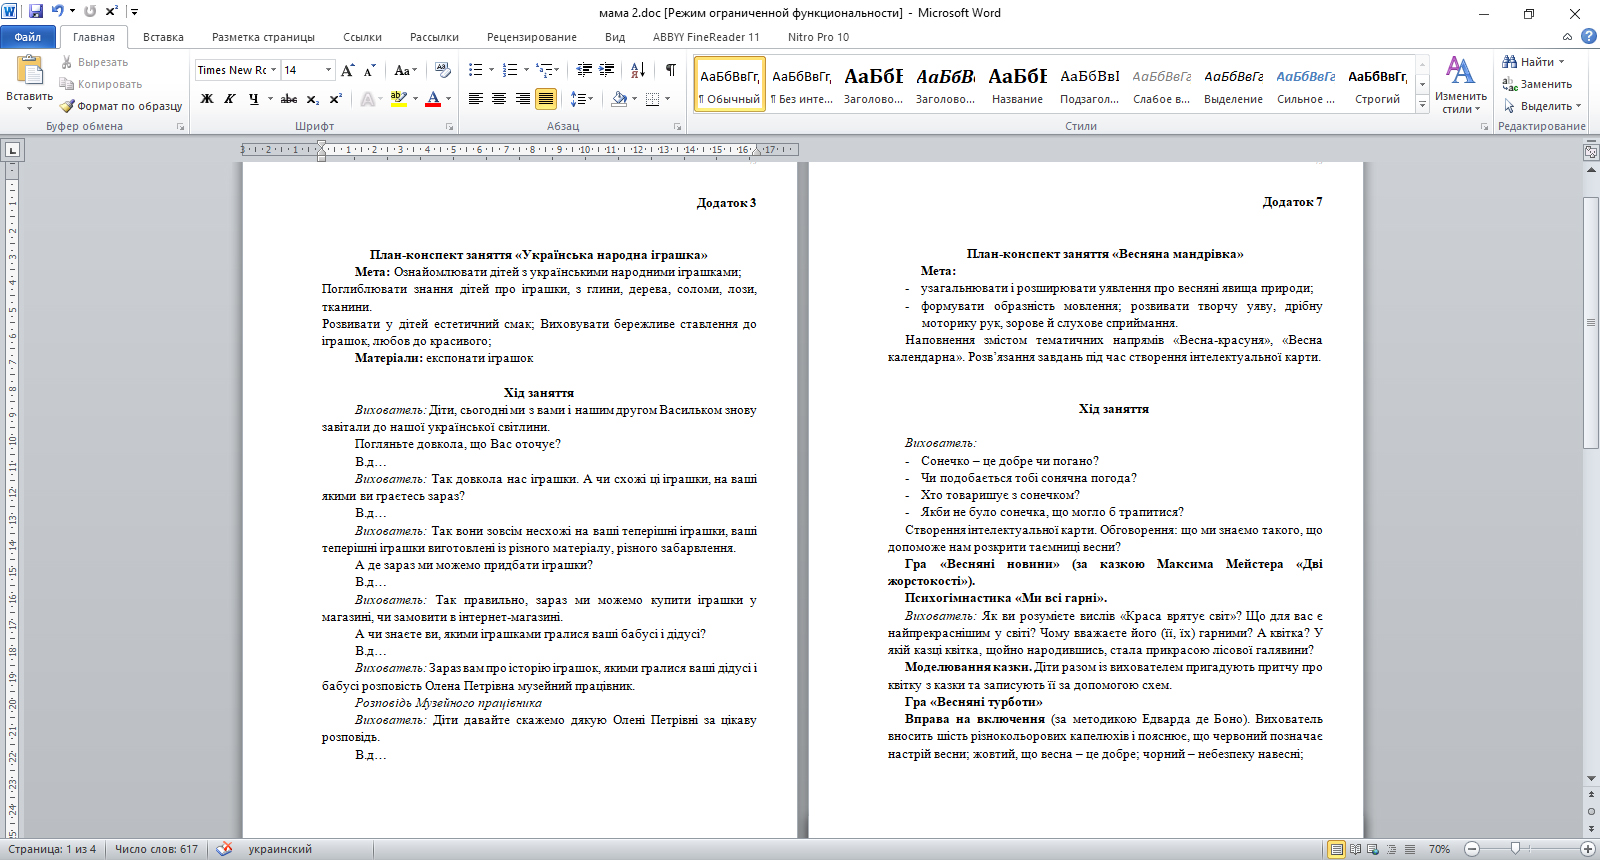Click the Word Help question mark icon
The width and height of the screenshot is (1600, 860).
point(1588,36)
